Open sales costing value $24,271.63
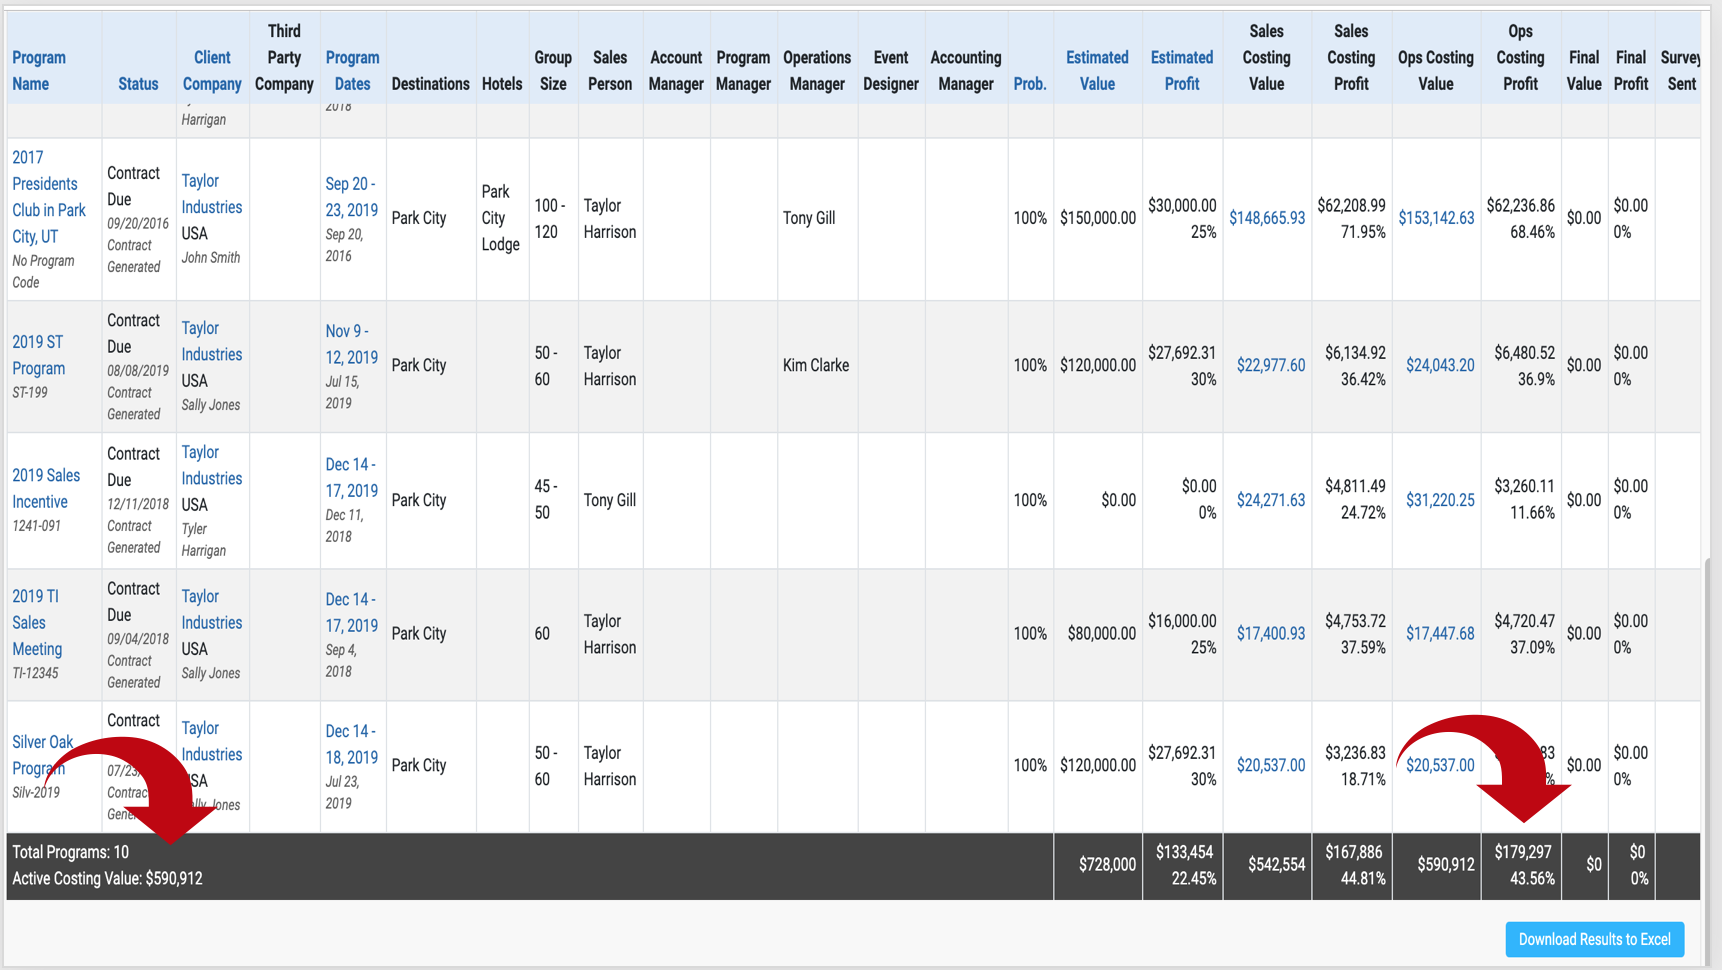This screenshot has height=970, width=1722. click(1271, 500)
